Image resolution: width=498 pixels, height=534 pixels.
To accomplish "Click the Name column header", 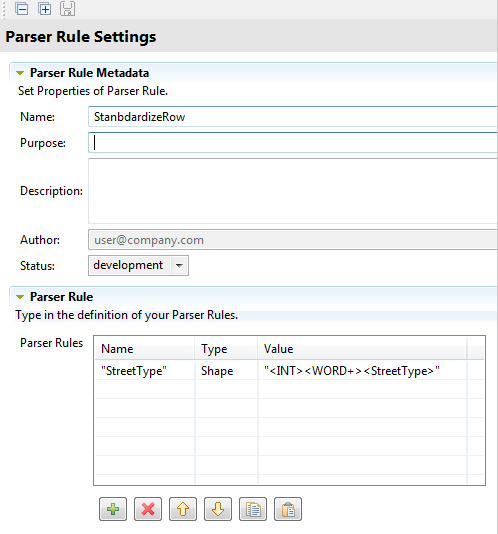I will tap(145, 348).
